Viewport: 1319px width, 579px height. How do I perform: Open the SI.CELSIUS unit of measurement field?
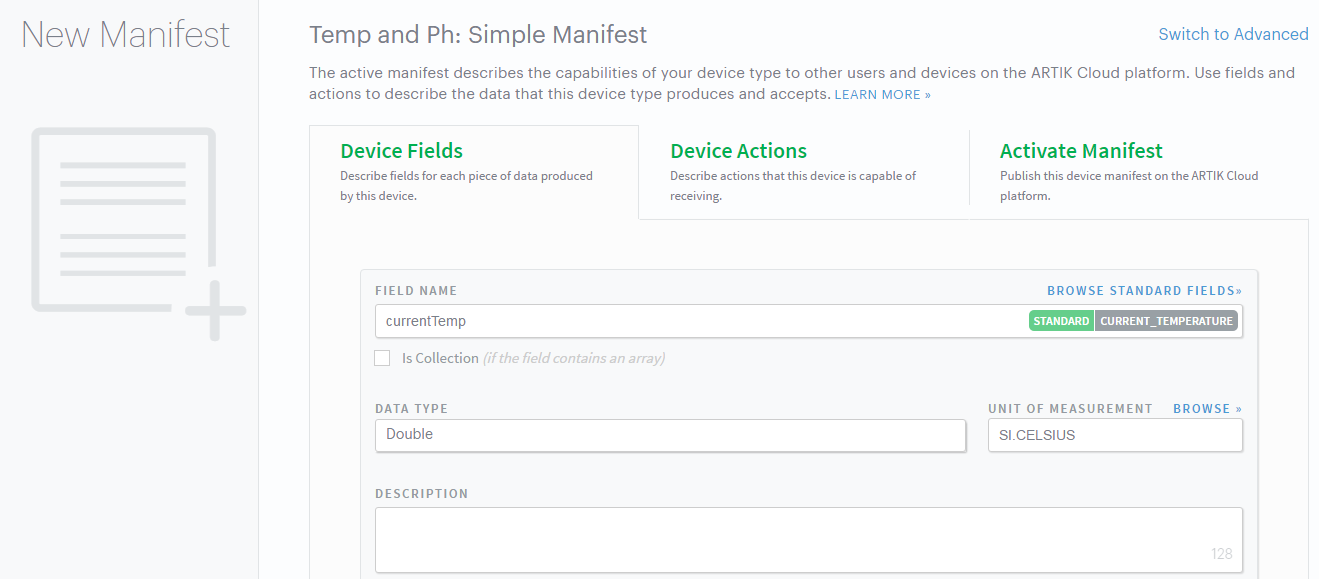pyautogui.click(x=1114, y=435)
